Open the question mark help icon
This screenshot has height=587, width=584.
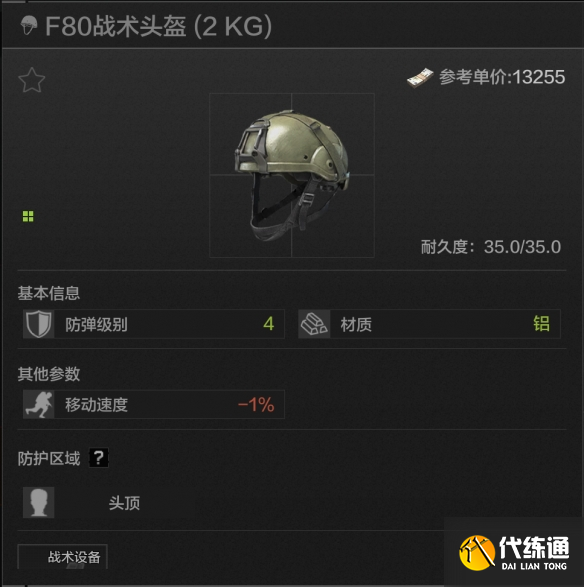coord(99,457)
